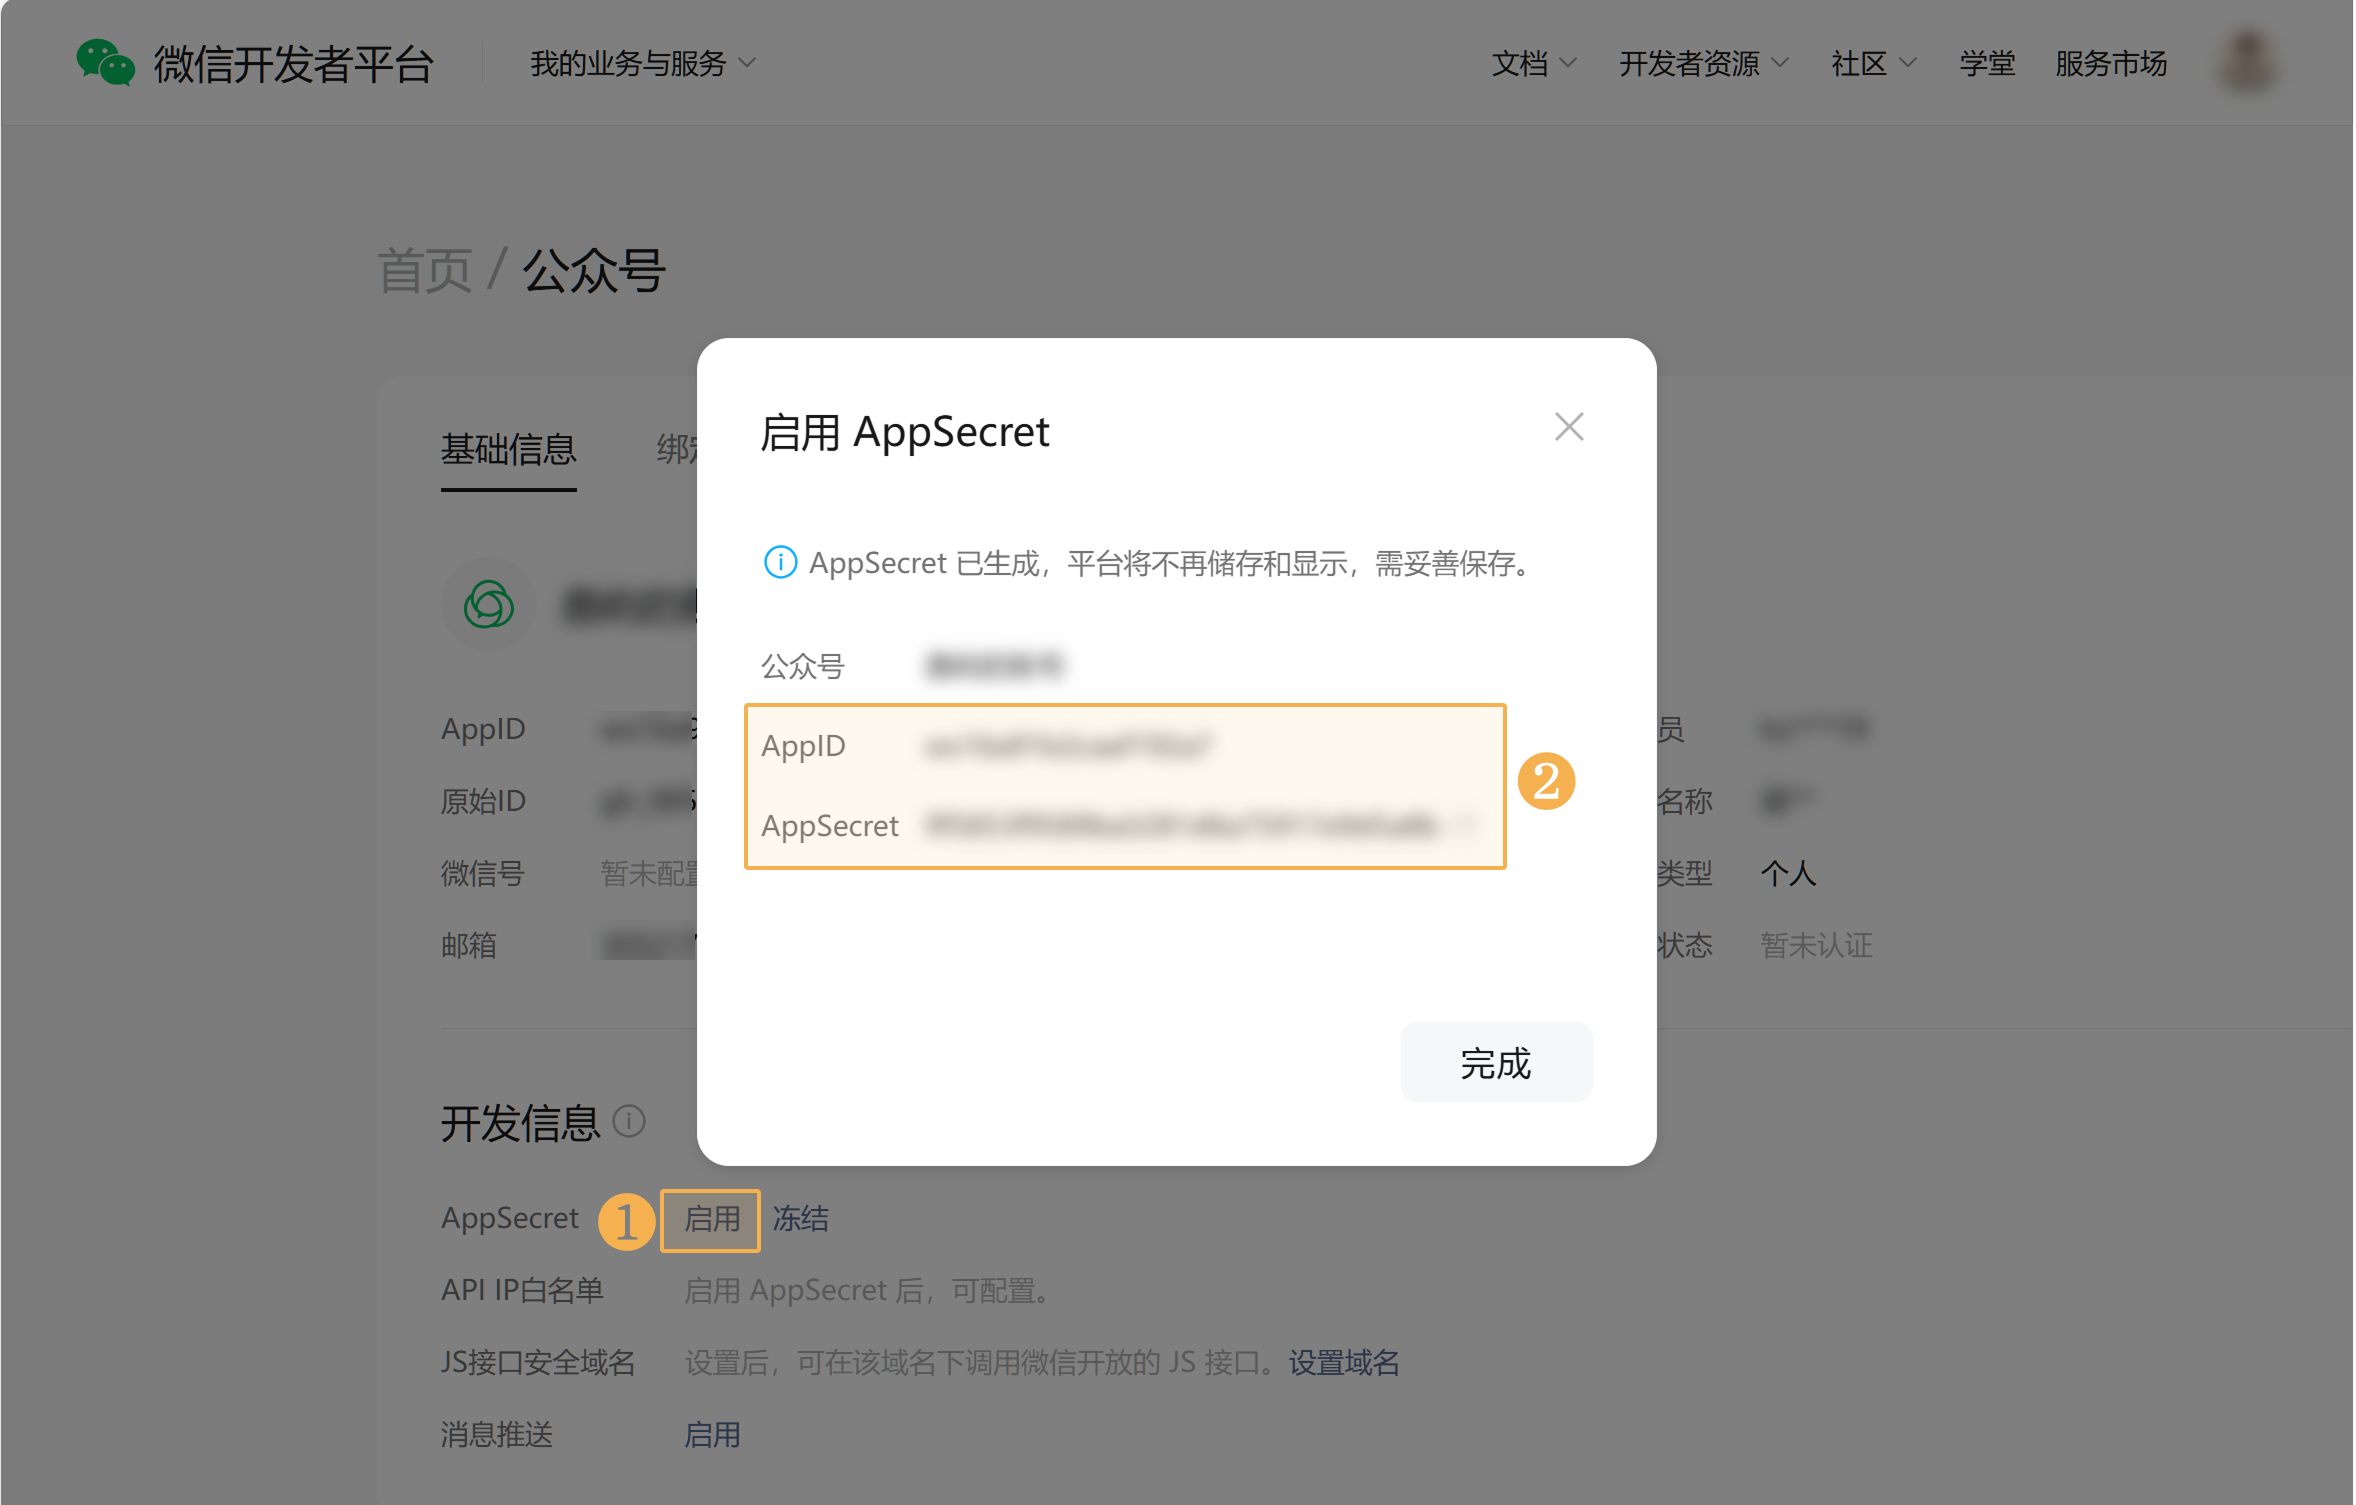The image size is (2356, 1505).
Task: Click the green official account logo icon
Action: click(489, 605)
